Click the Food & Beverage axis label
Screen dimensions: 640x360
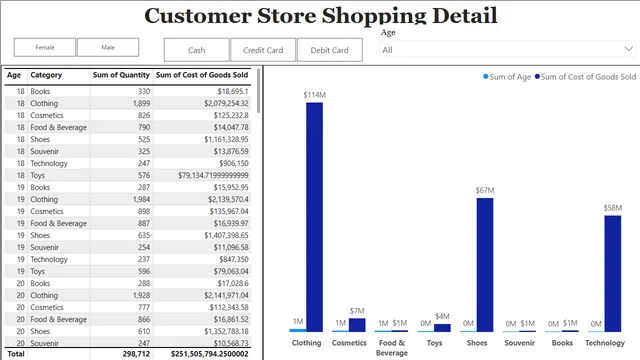click(x=392, y=348)
